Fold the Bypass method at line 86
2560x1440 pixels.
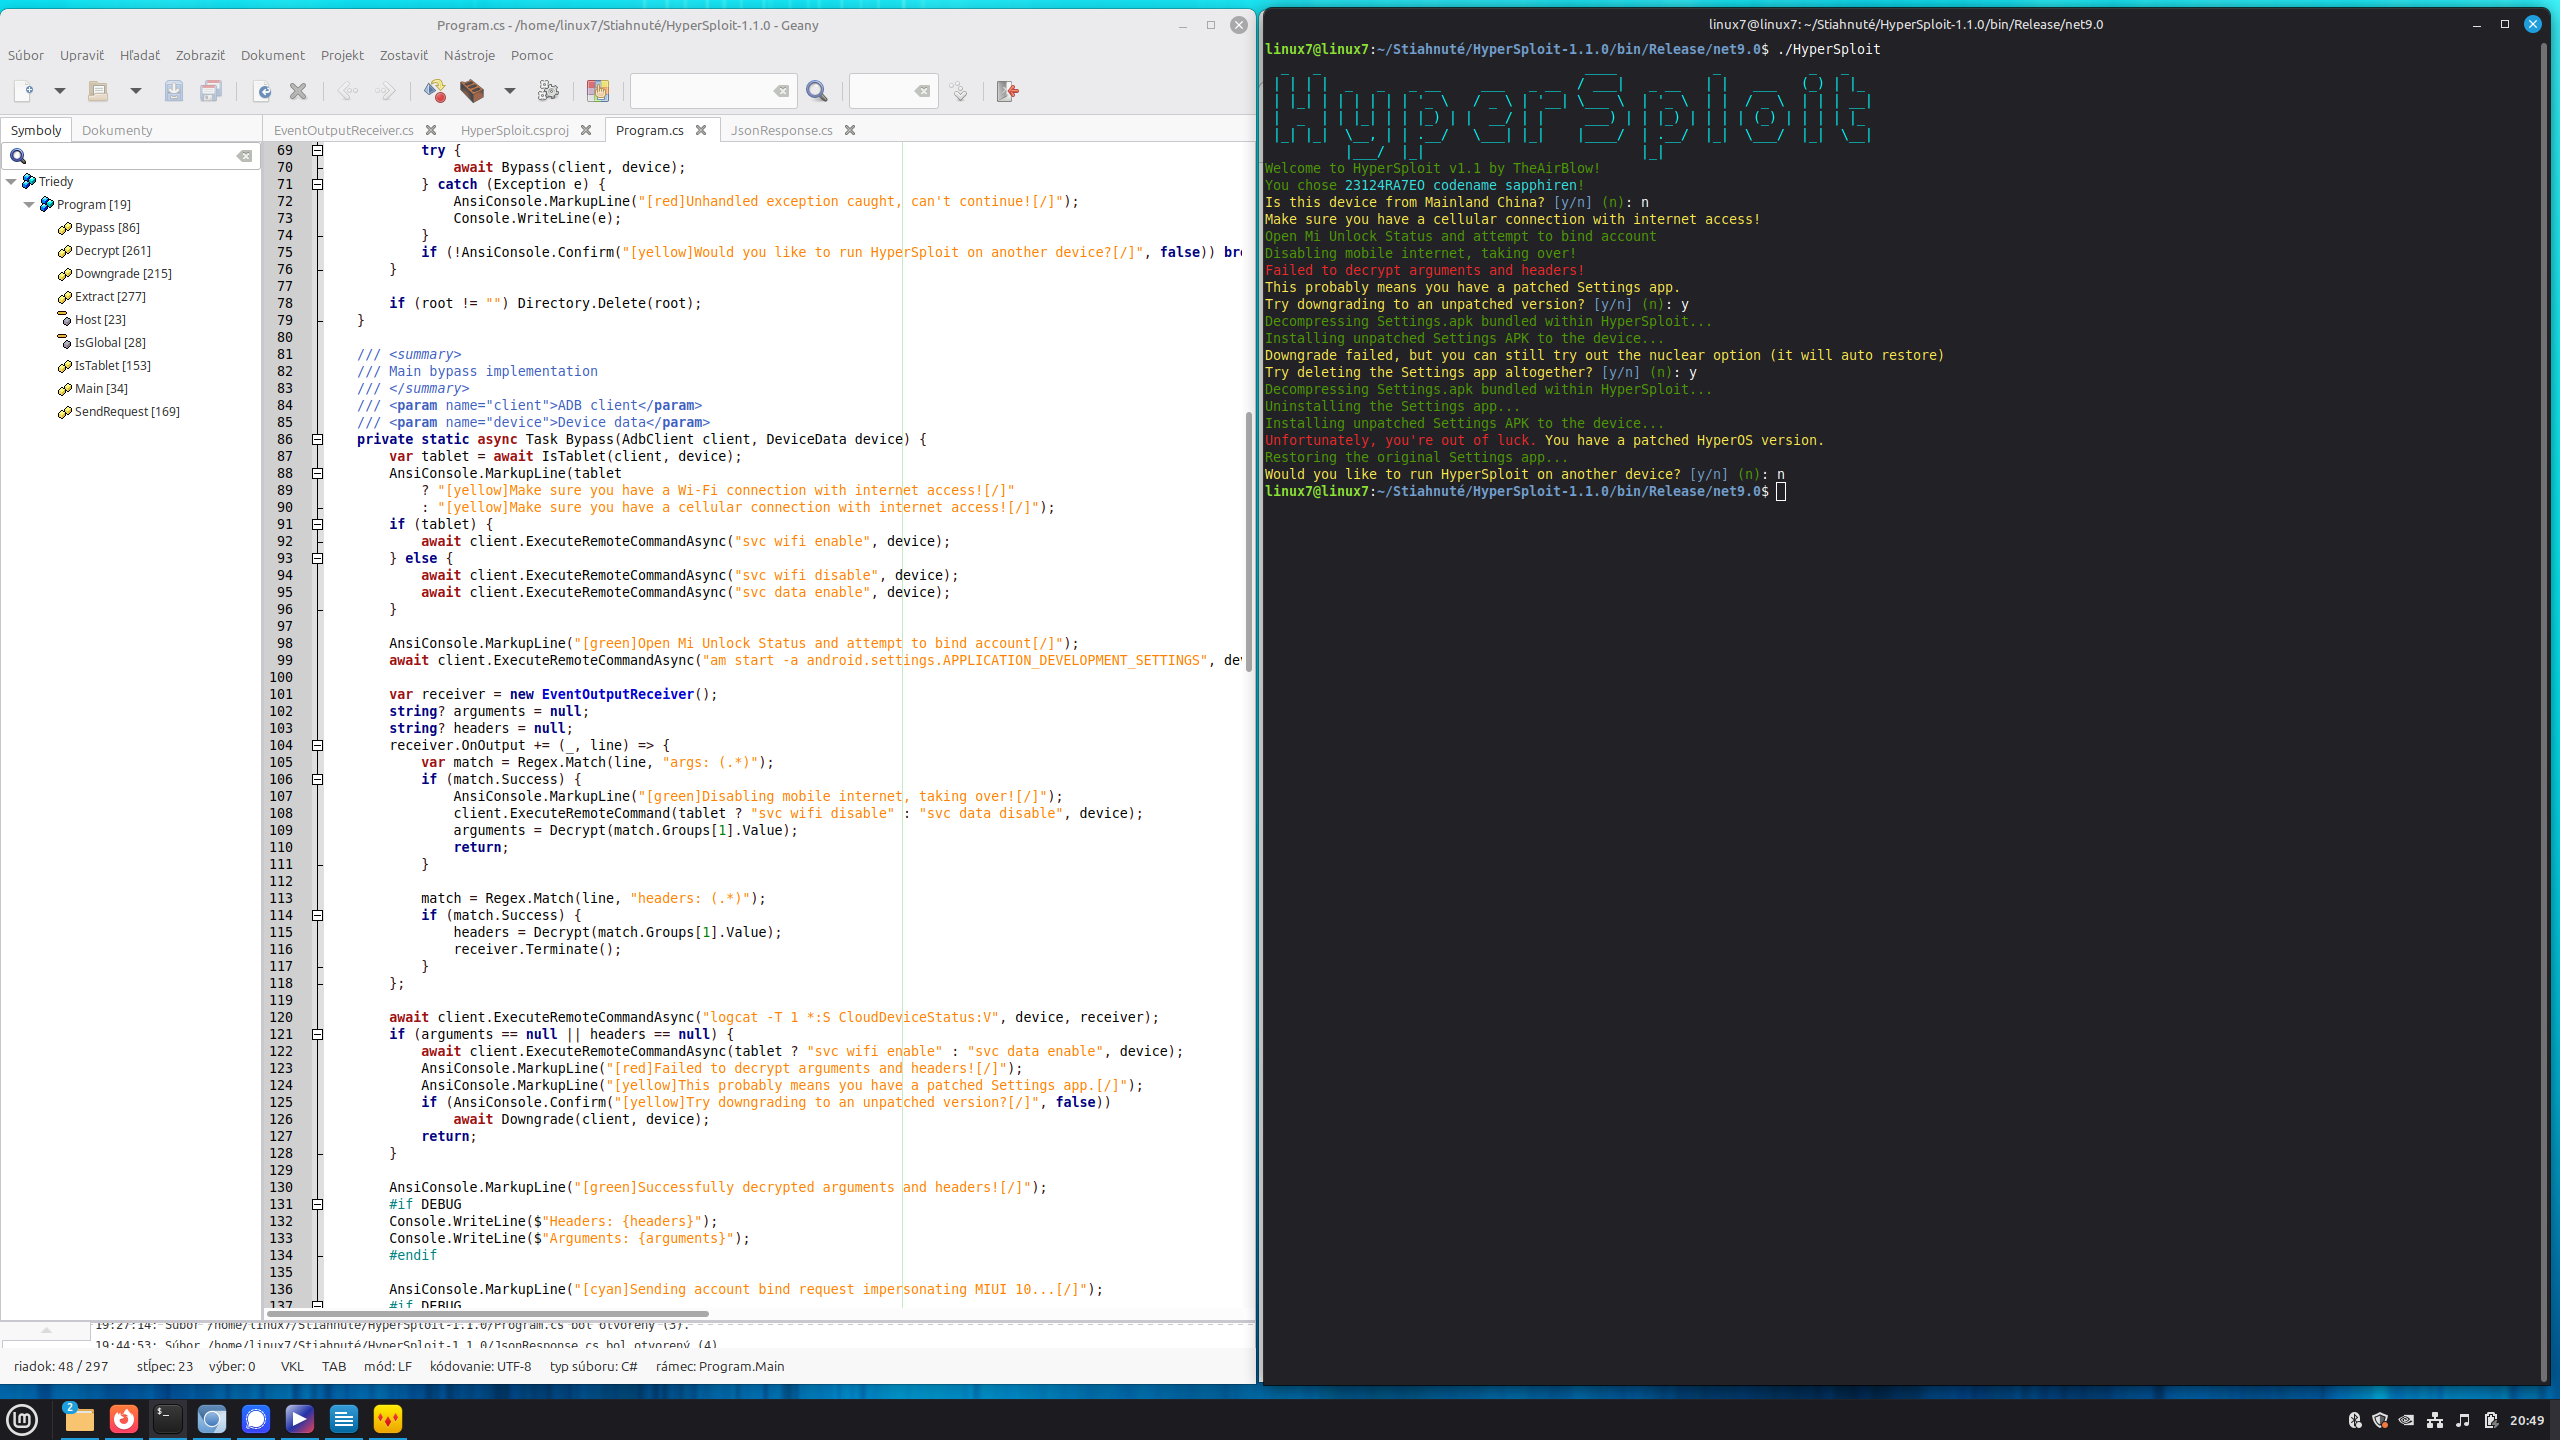317,439
